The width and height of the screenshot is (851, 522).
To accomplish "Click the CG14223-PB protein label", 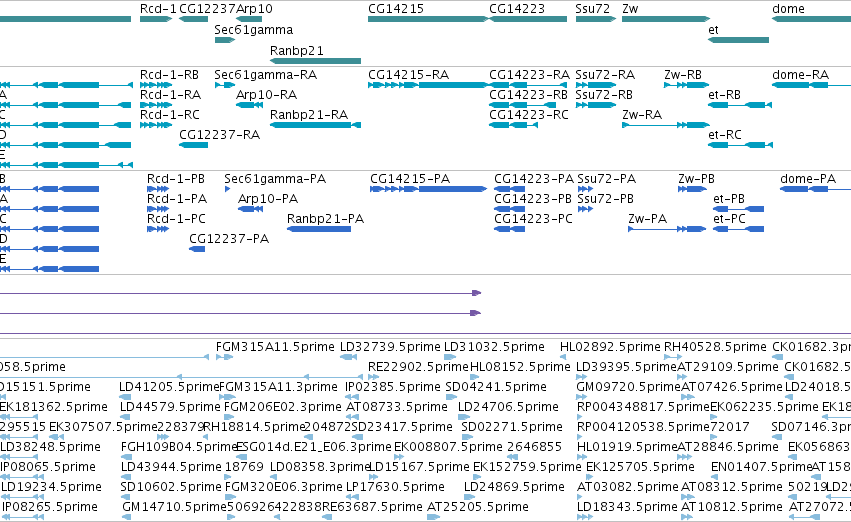I will [532, 199].
